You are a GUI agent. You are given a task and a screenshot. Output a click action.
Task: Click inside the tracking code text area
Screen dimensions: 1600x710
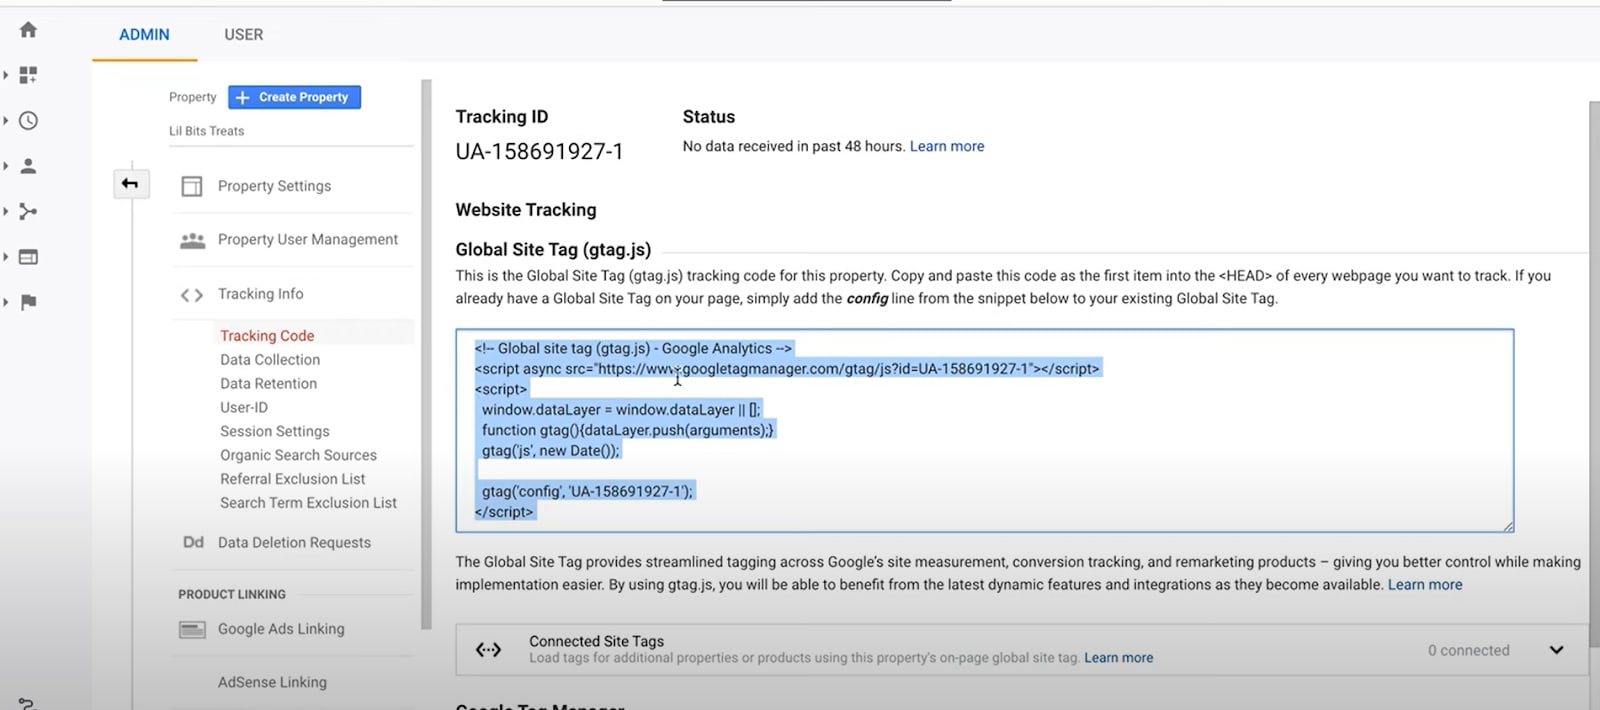pyautogui.click(x=984, y=430)
